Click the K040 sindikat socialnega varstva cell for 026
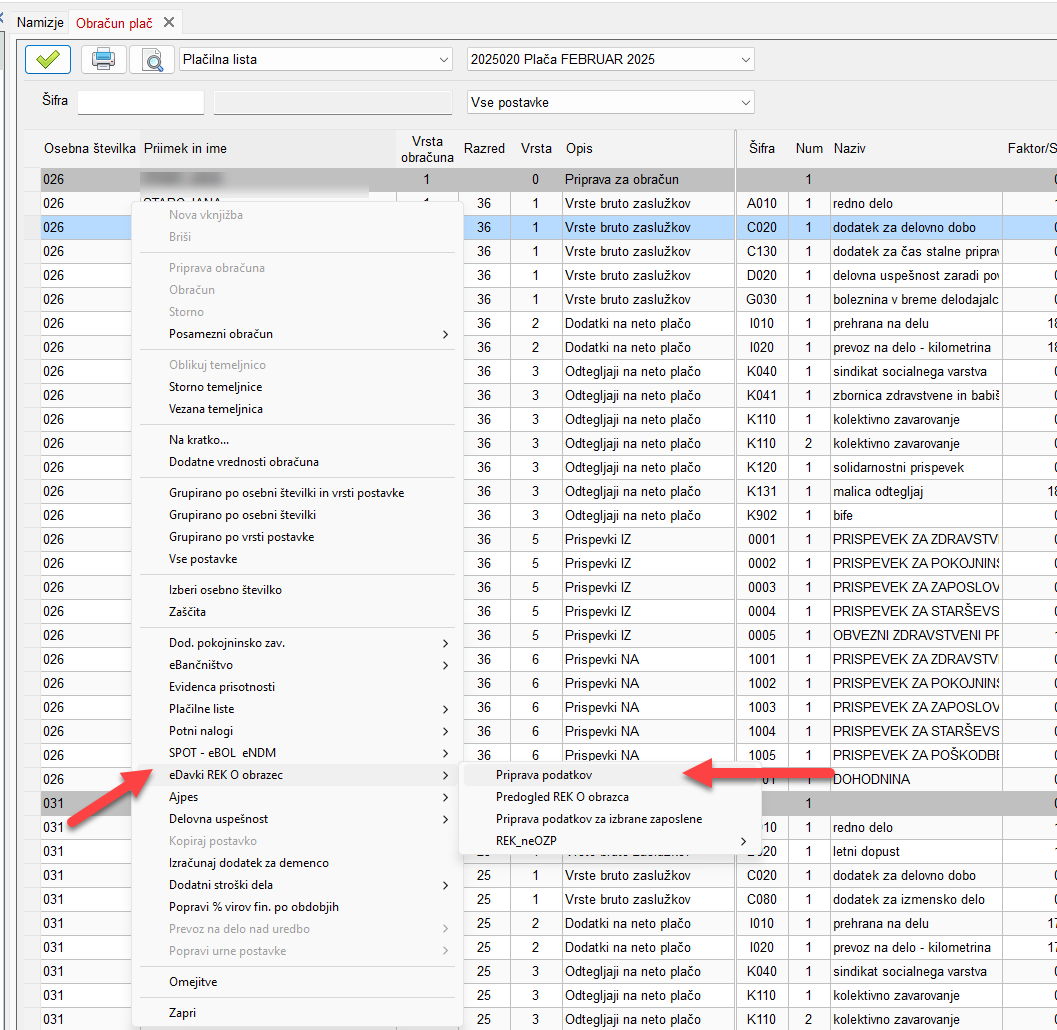 point(915,371)
